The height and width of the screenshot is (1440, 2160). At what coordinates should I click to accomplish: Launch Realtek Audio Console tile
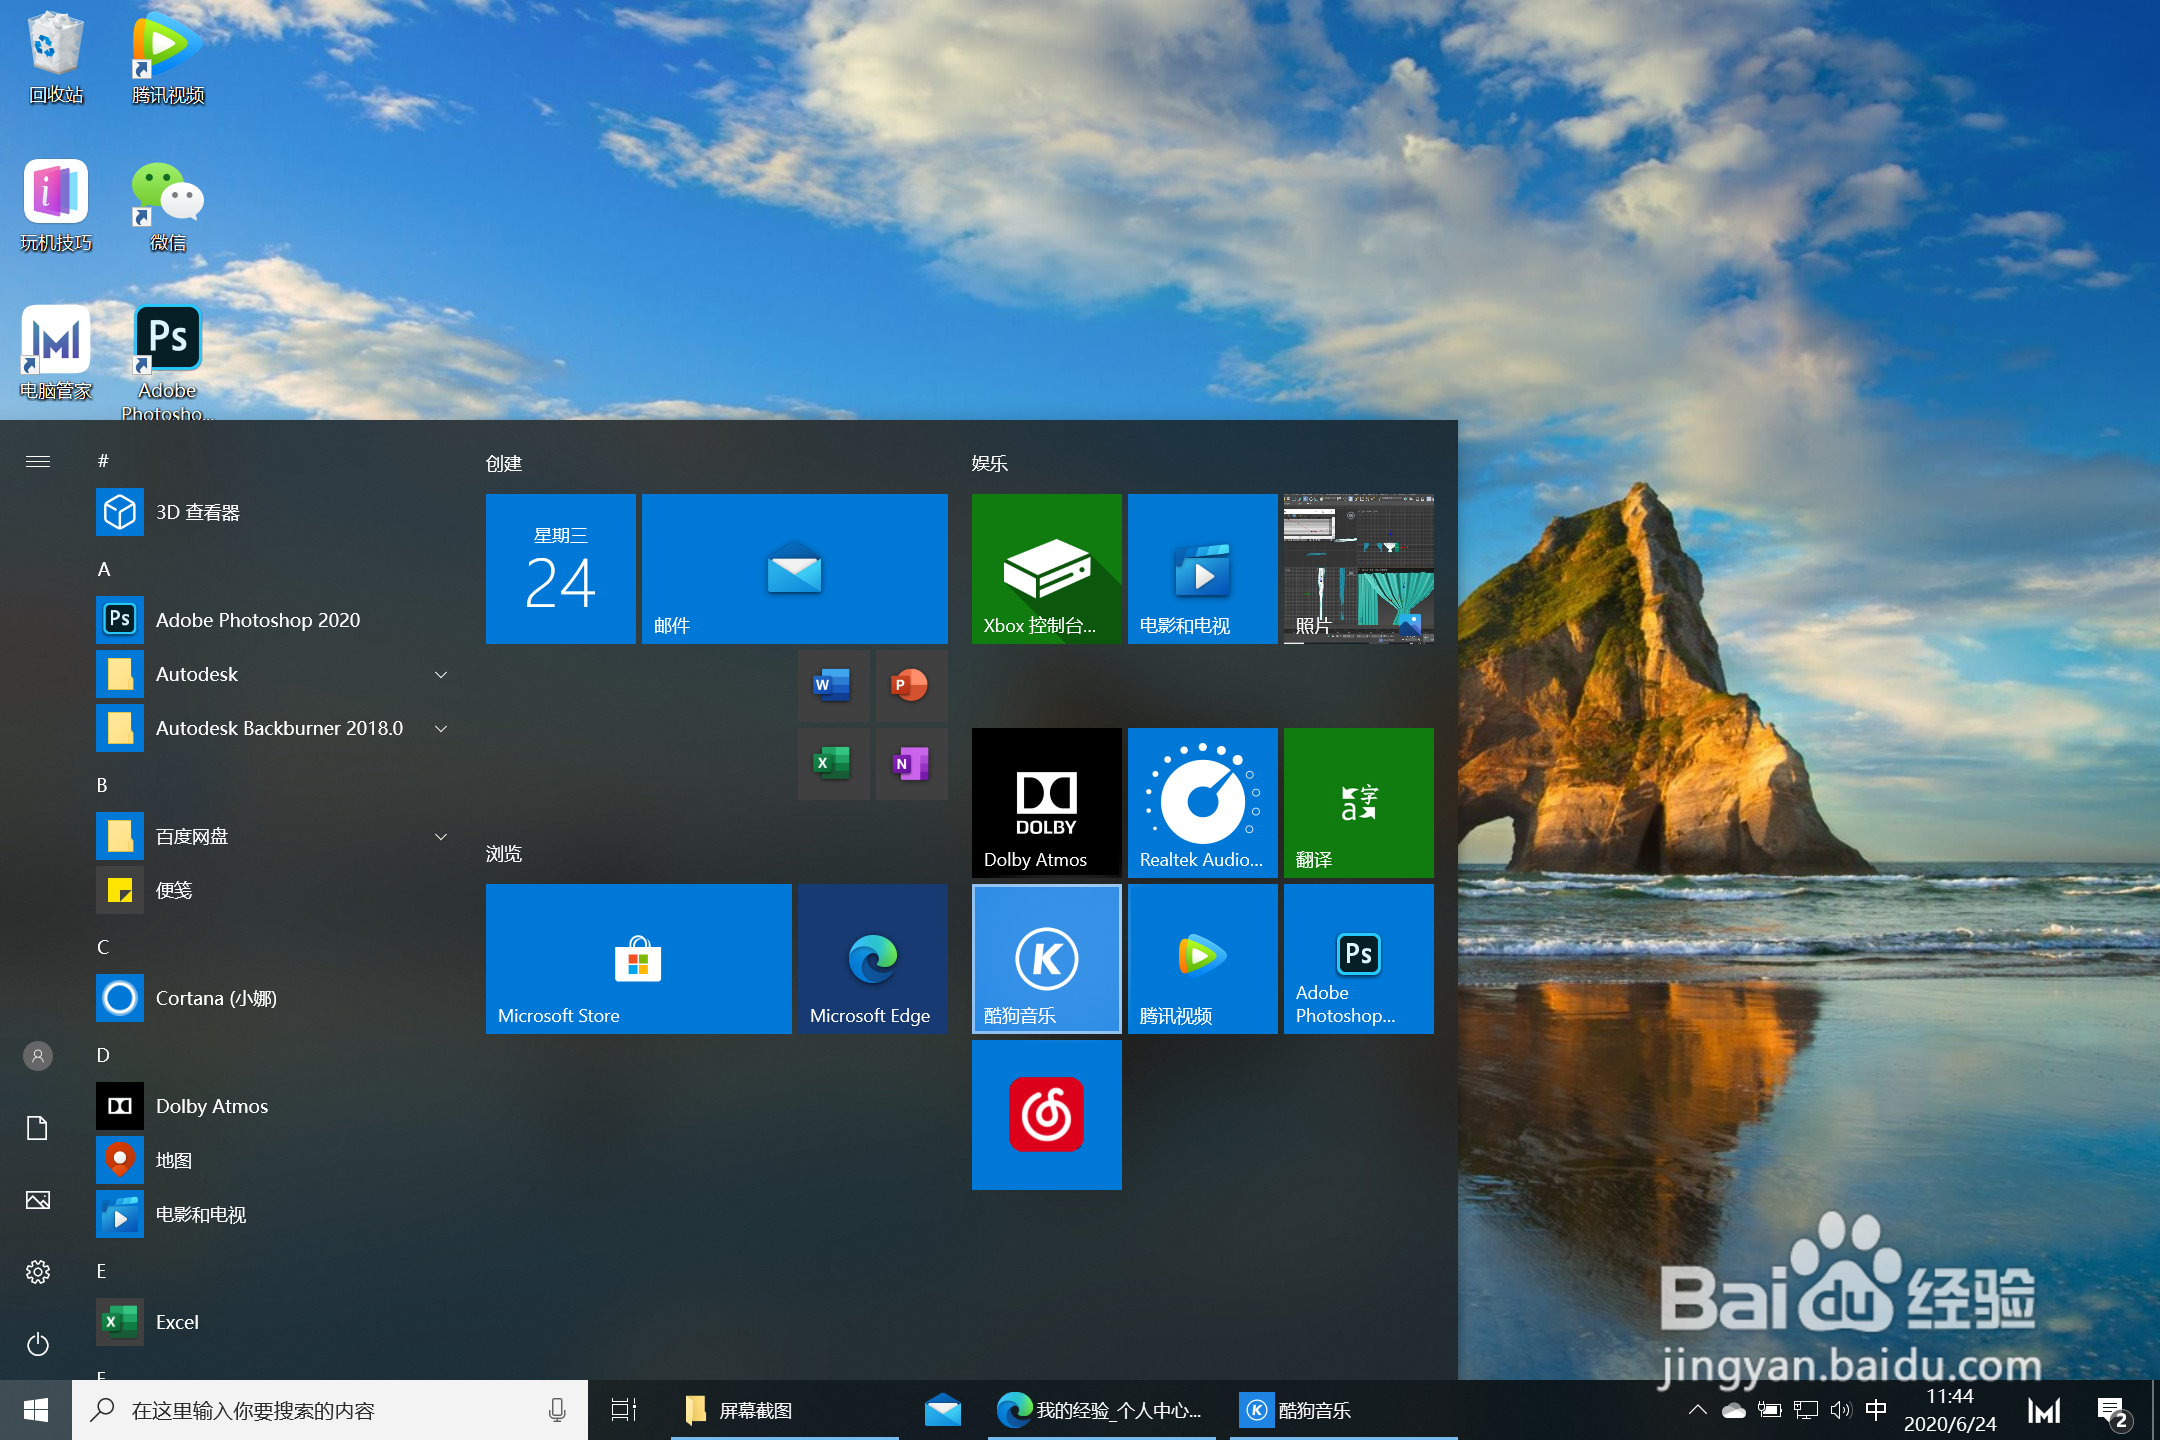coord(1202,802)
